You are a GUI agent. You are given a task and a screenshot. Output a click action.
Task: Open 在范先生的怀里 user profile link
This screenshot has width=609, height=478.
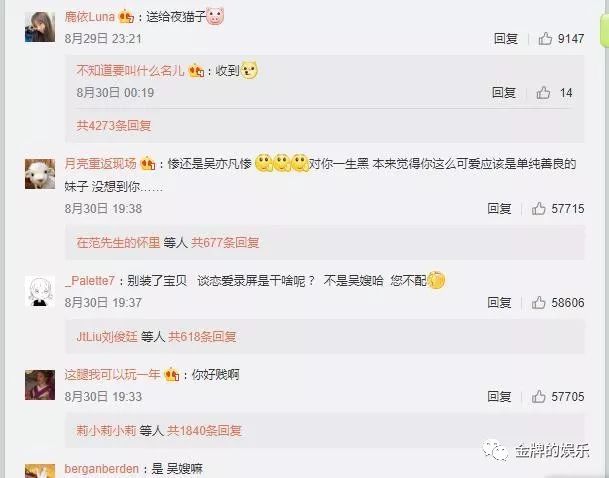(118, 243)
